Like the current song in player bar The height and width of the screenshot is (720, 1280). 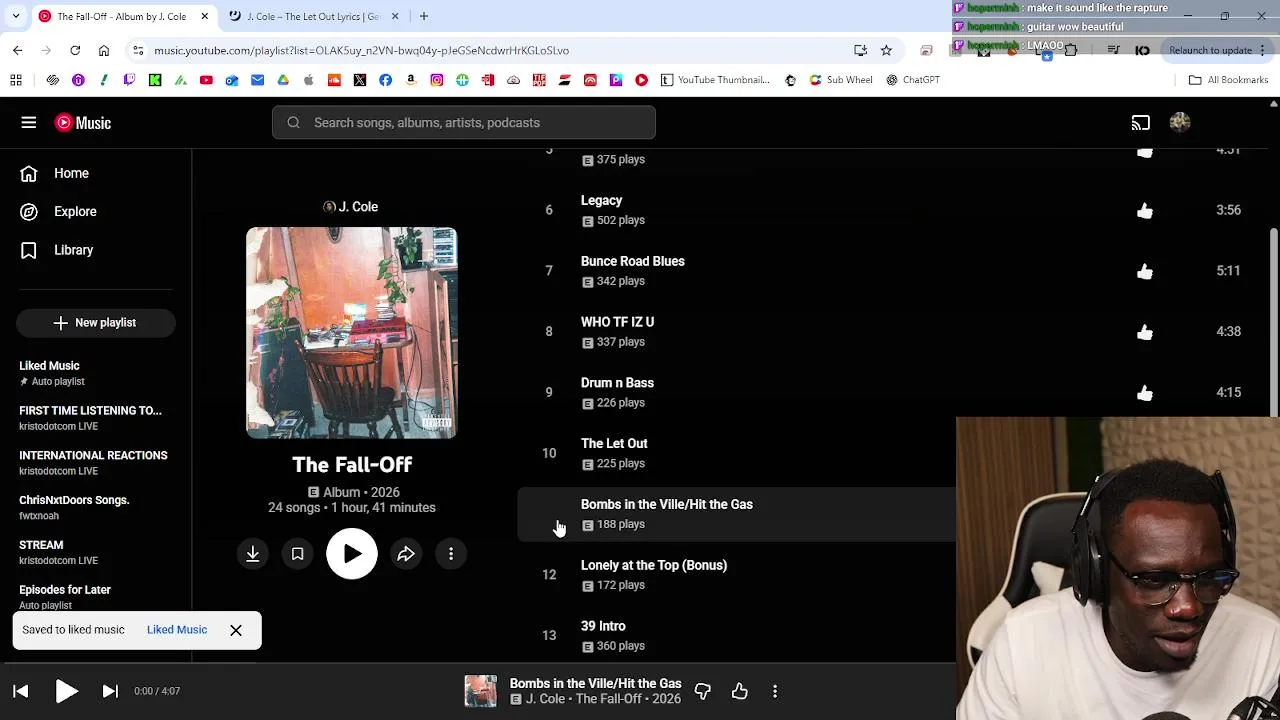(x=739, y=691)
